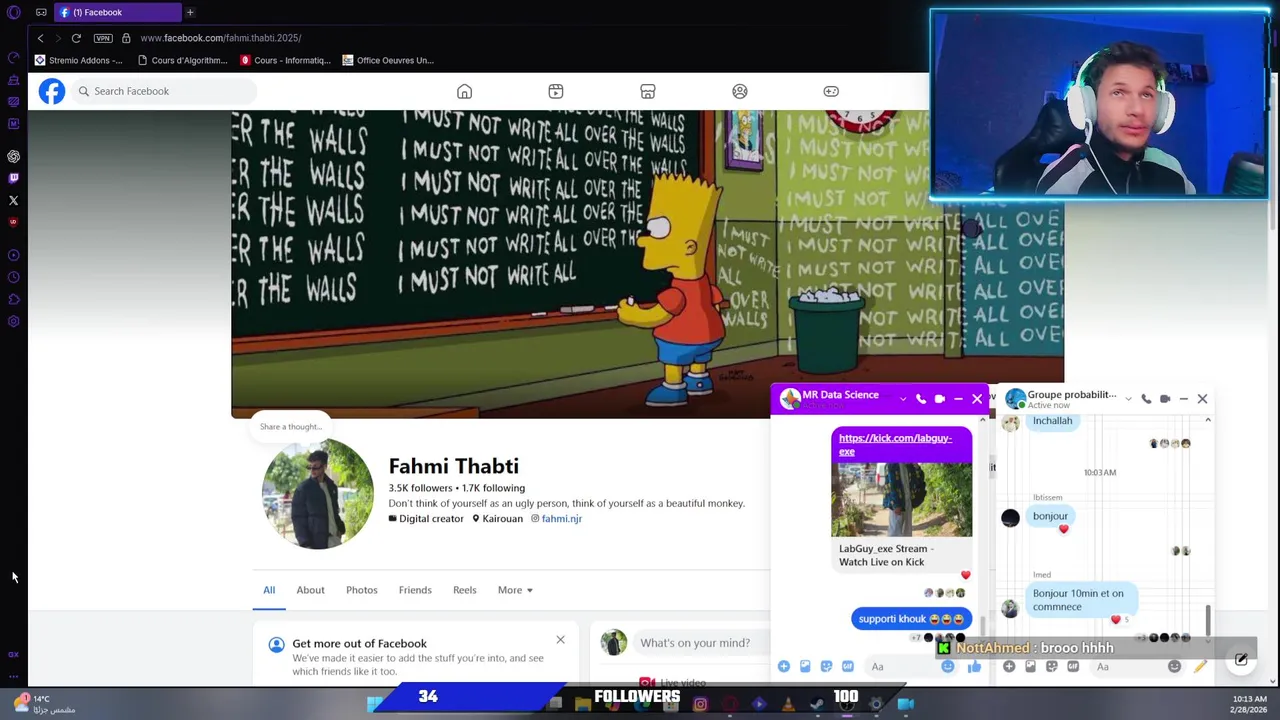Open Opera sidebar history clock icon
1280x720 pixels.
pos(13,277)
